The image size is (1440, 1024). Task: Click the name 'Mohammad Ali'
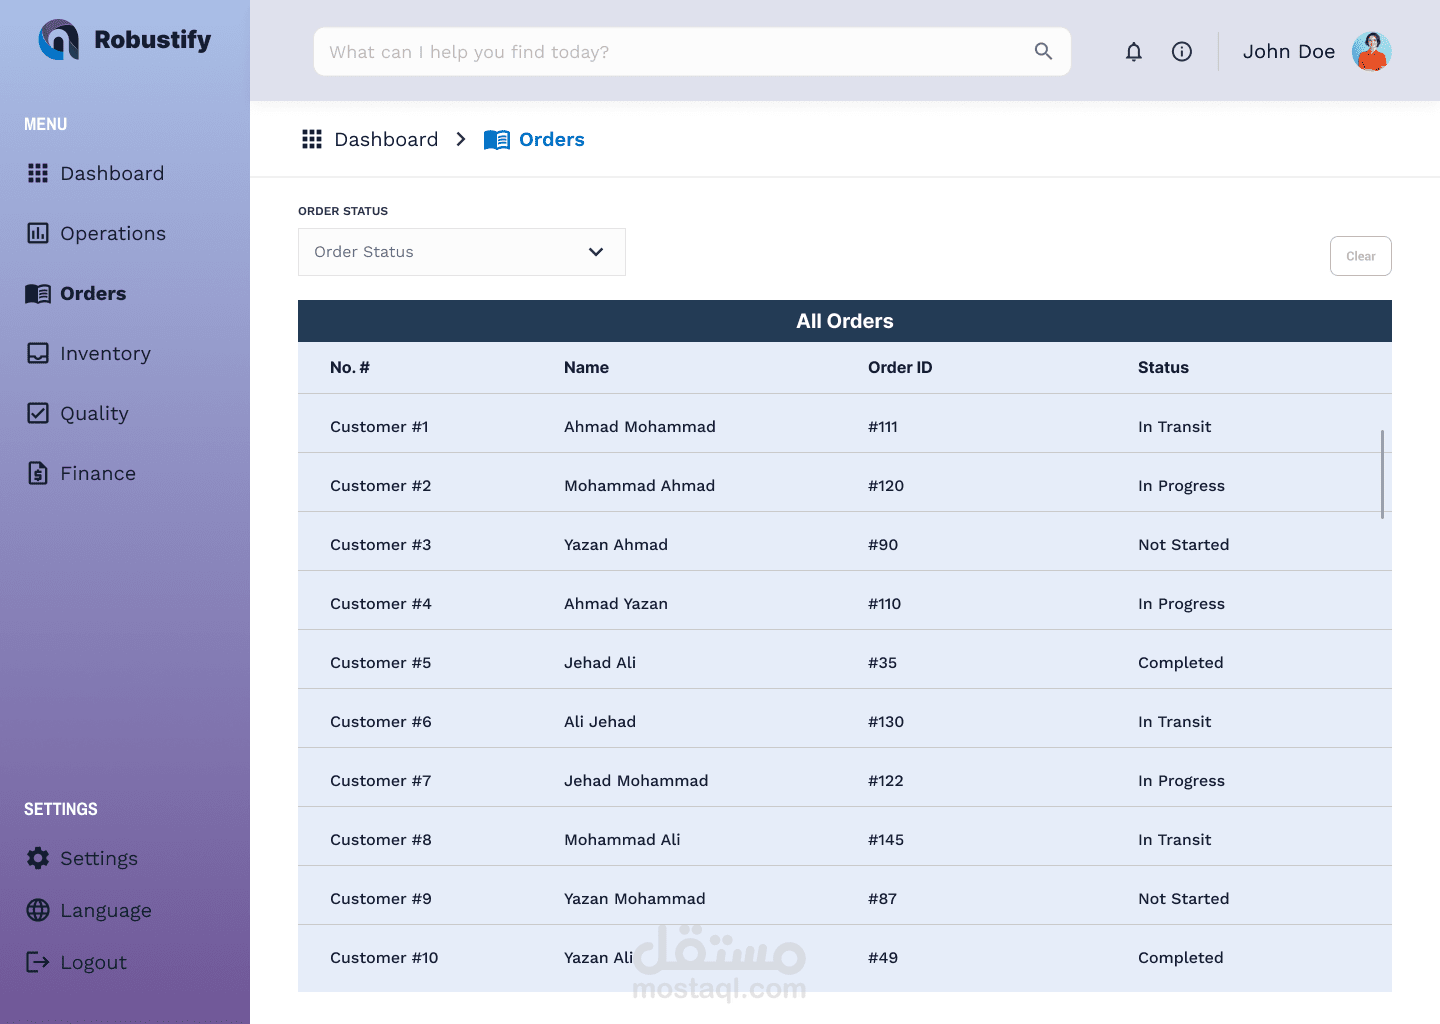pos(622,839)
